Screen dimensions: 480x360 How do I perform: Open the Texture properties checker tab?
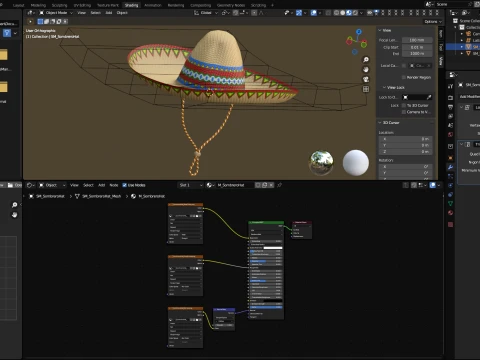point(451,225)
